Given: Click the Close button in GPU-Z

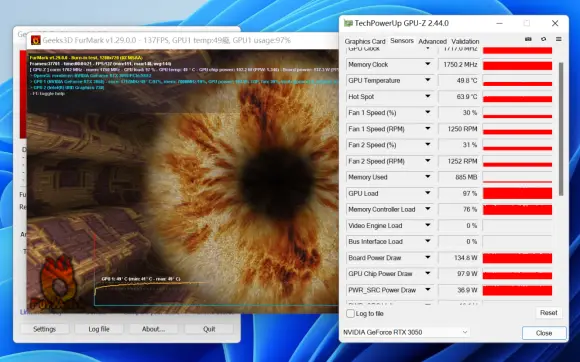Looking at the screenshot, I should (544, 333).
